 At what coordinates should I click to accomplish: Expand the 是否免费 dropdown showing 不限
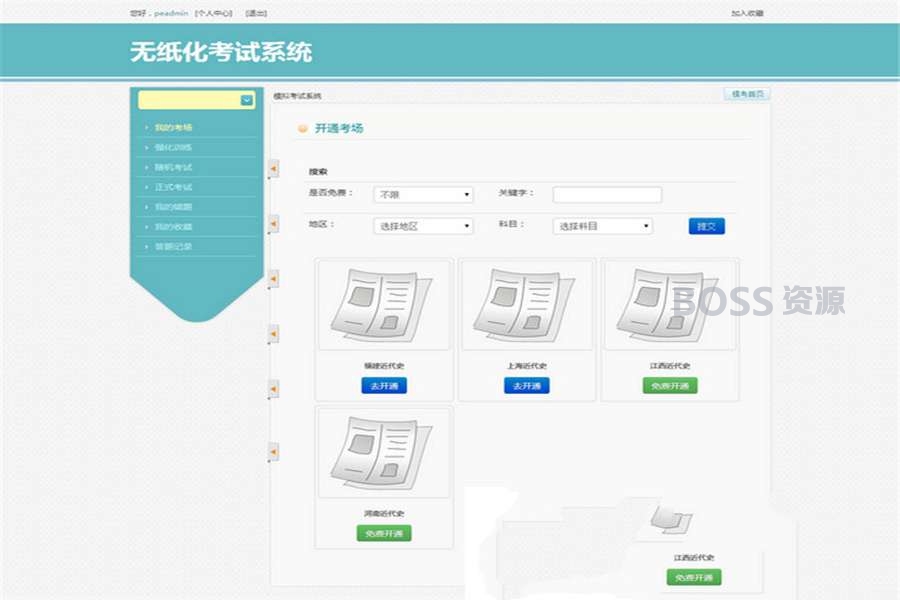(x=424, y=195)
